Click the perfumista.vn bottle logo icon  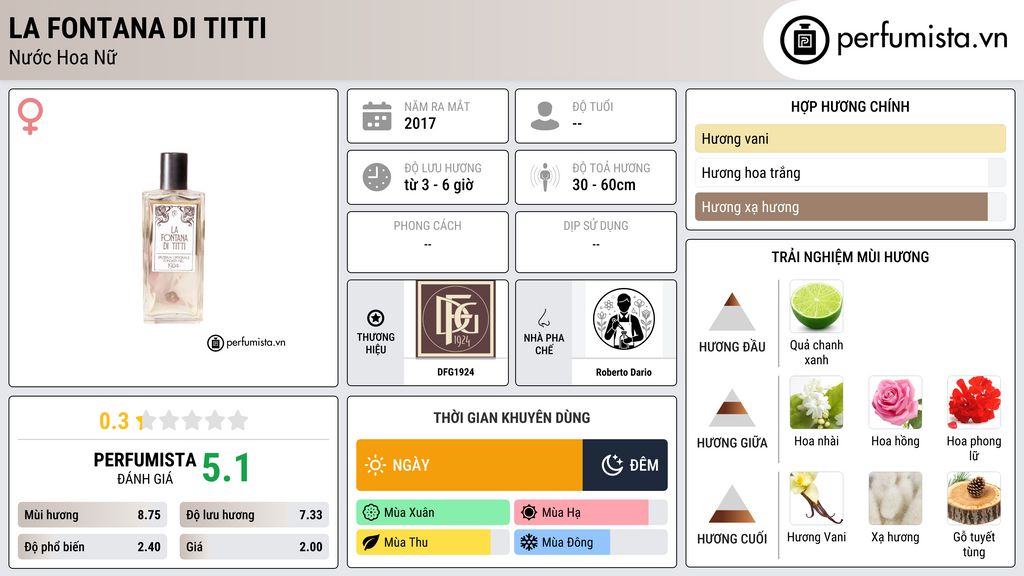pos(804,40)
